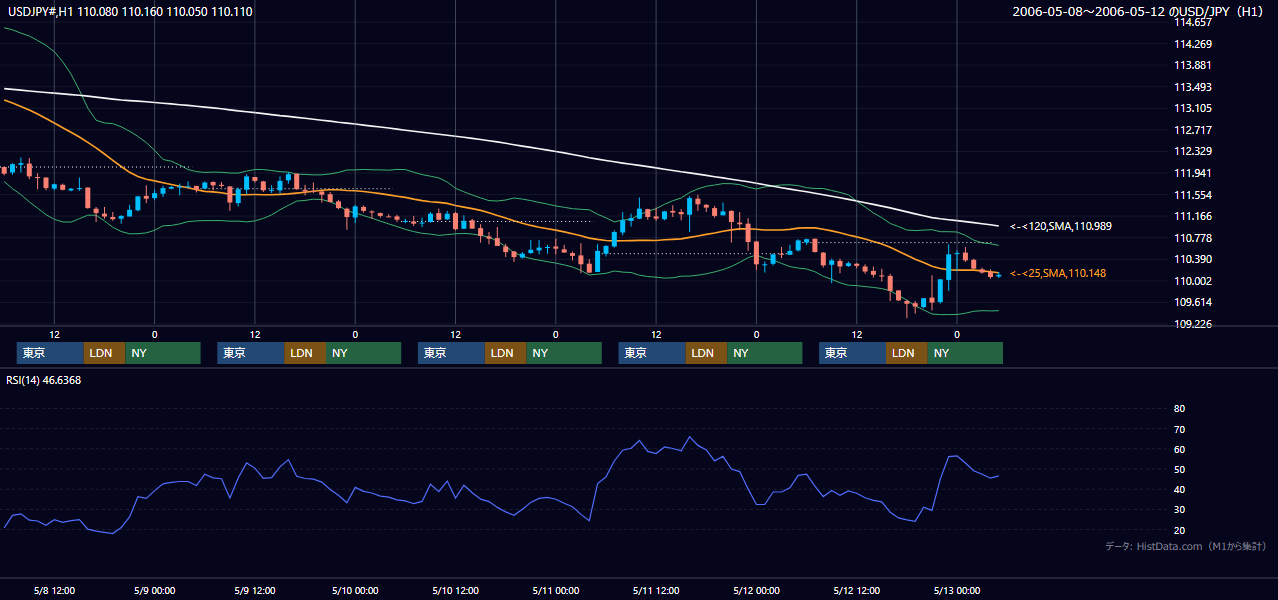Click price axis value 111.554

point(1192,195)
